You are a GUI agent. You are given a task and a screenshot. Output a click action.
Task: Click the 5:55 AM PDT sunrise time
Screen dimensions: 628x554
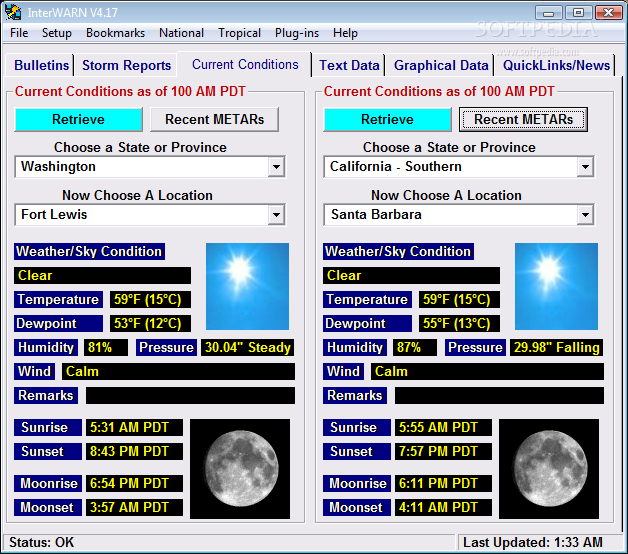443,427
